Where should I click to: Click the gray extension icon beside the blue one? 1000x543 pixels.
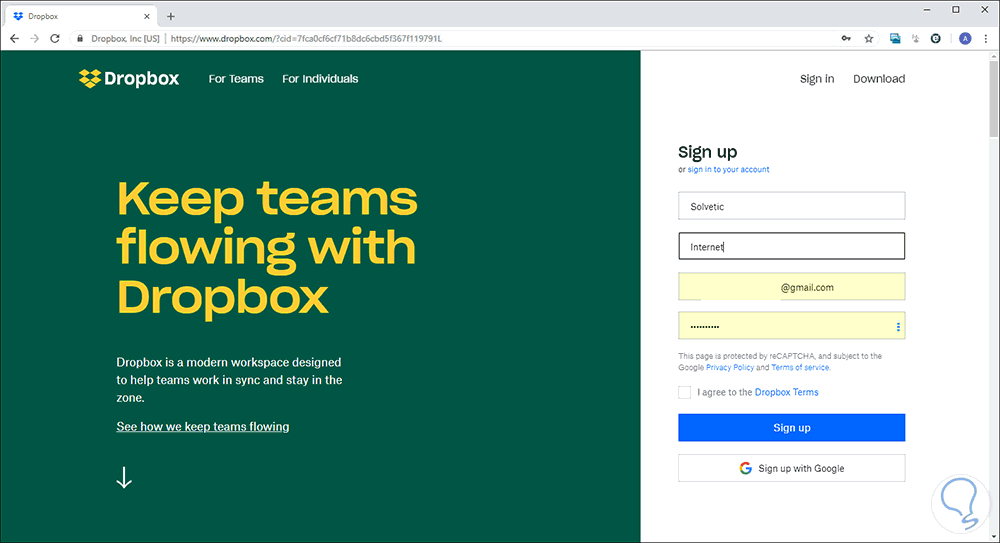(915, 38)
